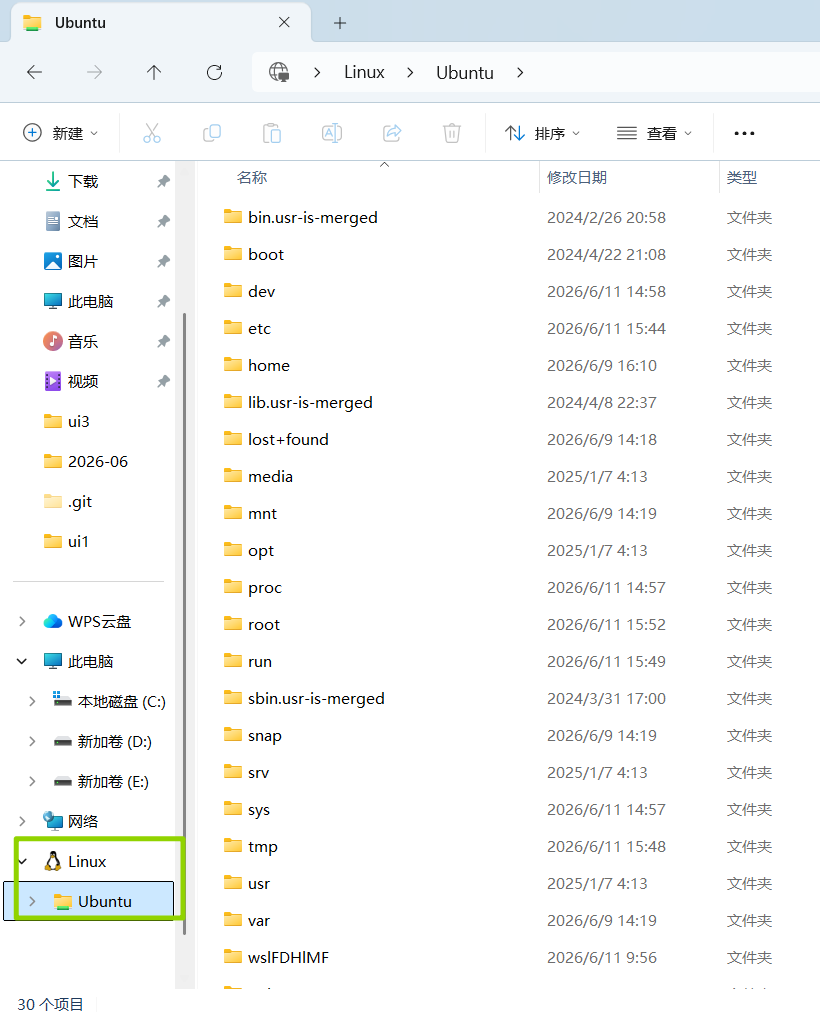Click the WPS云盘 cloud icon
Viewport: 820px width, 1016px height.
pyautogui.click(x=52, y=621)
